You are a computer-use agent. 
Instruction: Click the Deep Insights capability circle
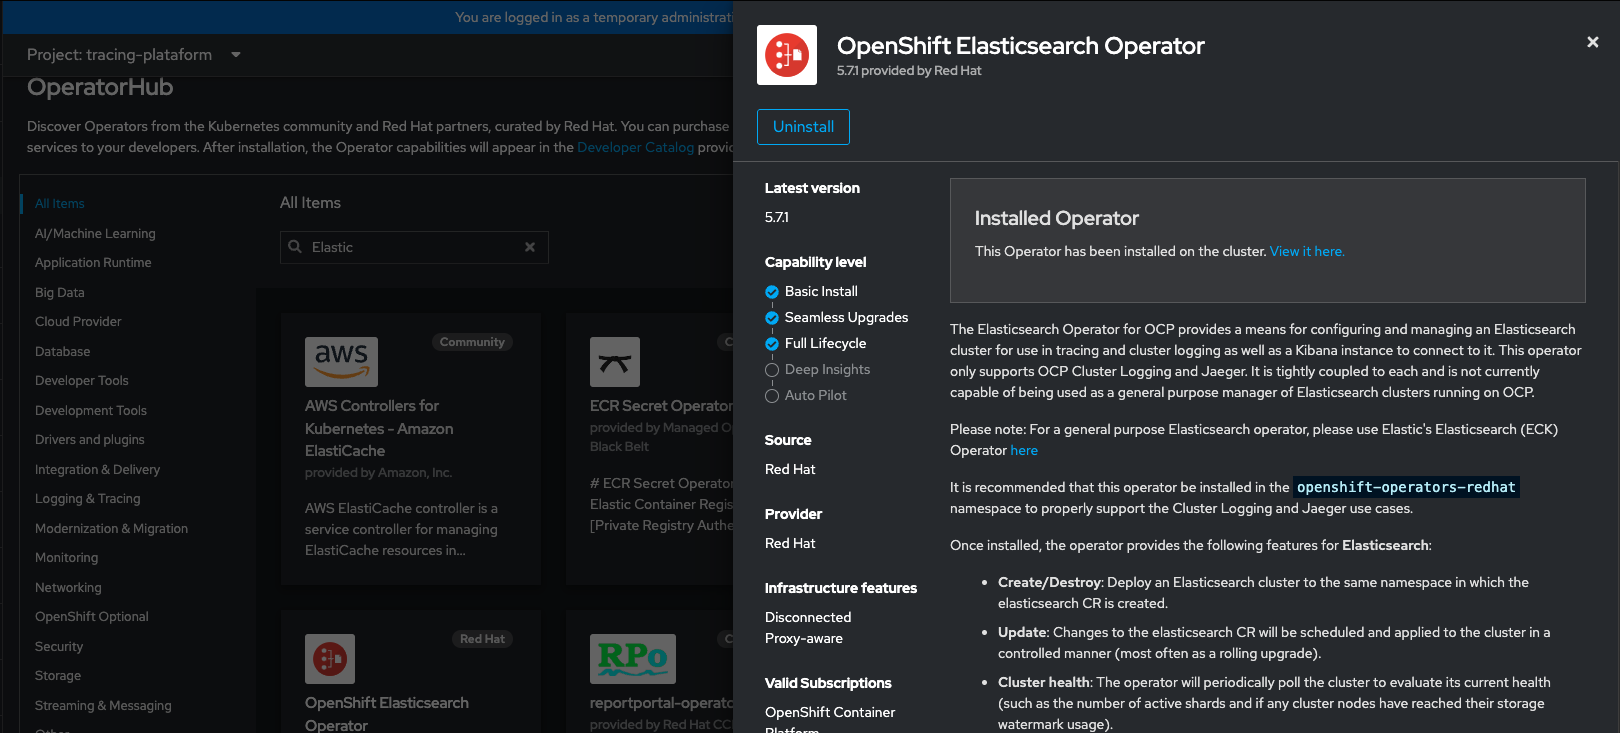(x=772, y=370)
